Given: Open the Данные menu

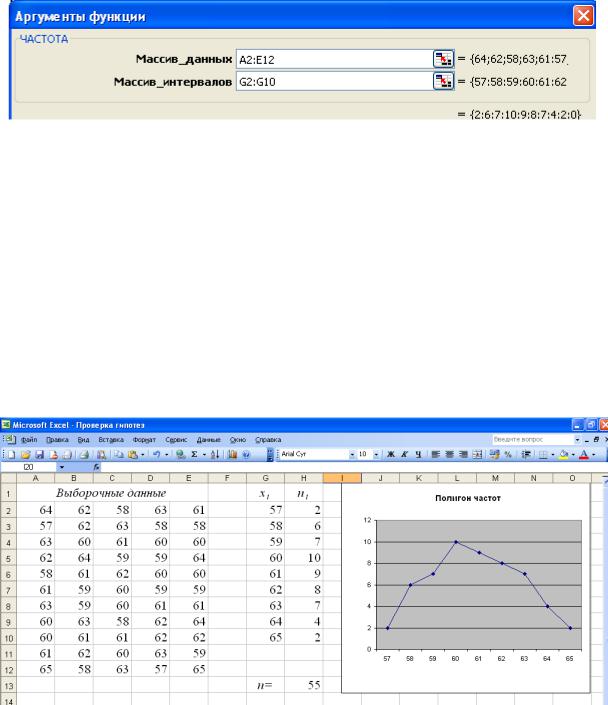Looking at the screenshot, I should 209,440.
